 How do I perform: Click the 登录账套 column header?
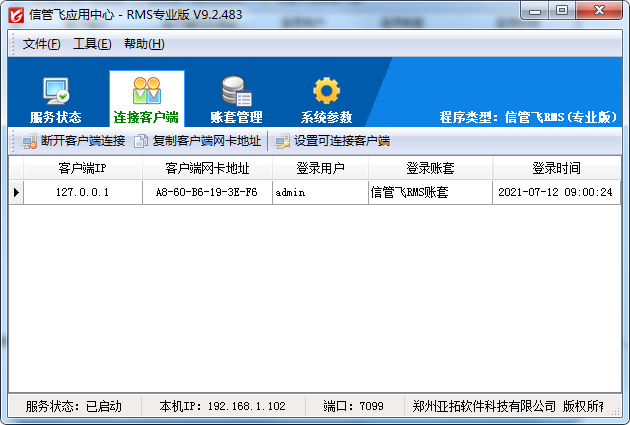pos(430,168)
